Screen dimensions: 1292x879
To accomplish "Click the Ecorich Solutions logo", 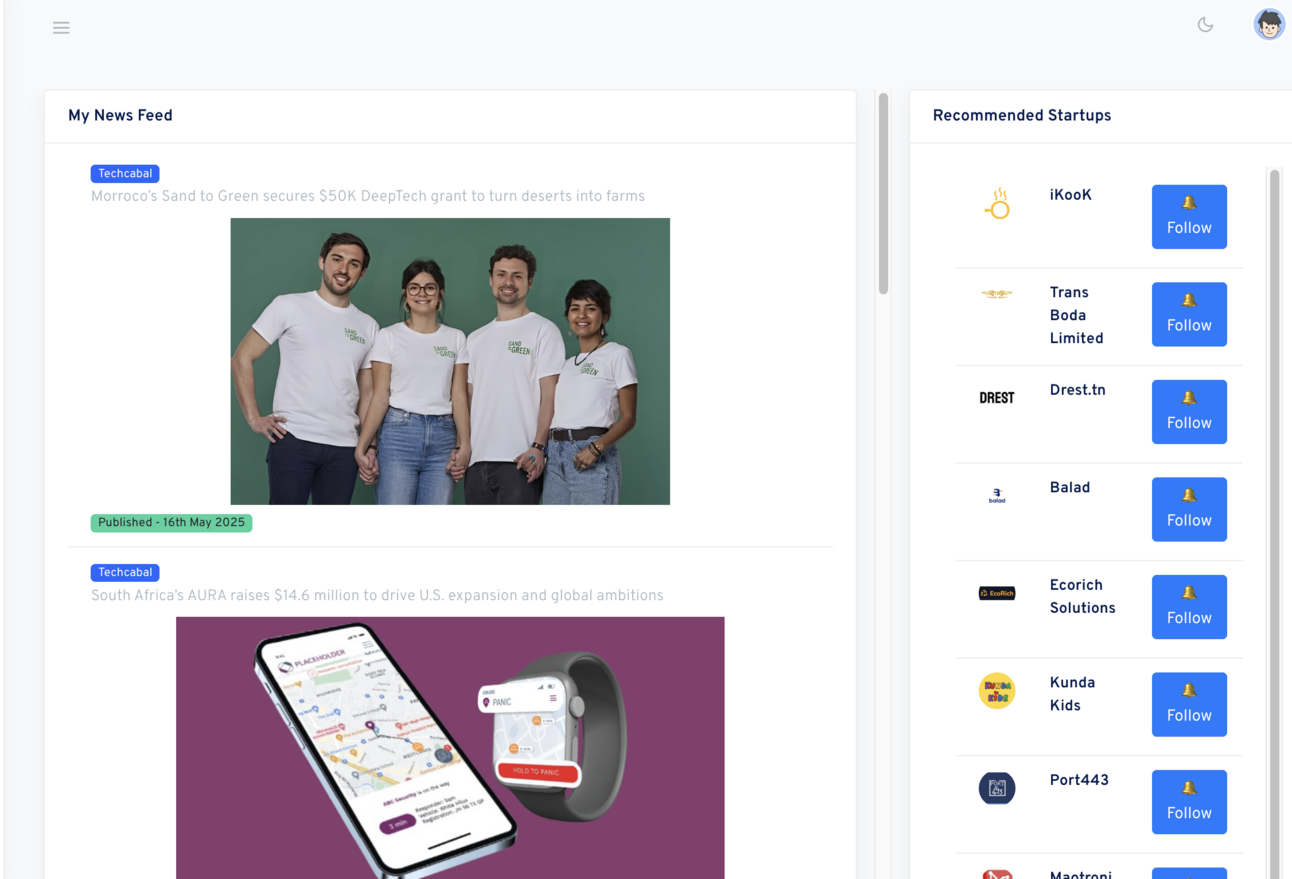I will click(997, 593).
